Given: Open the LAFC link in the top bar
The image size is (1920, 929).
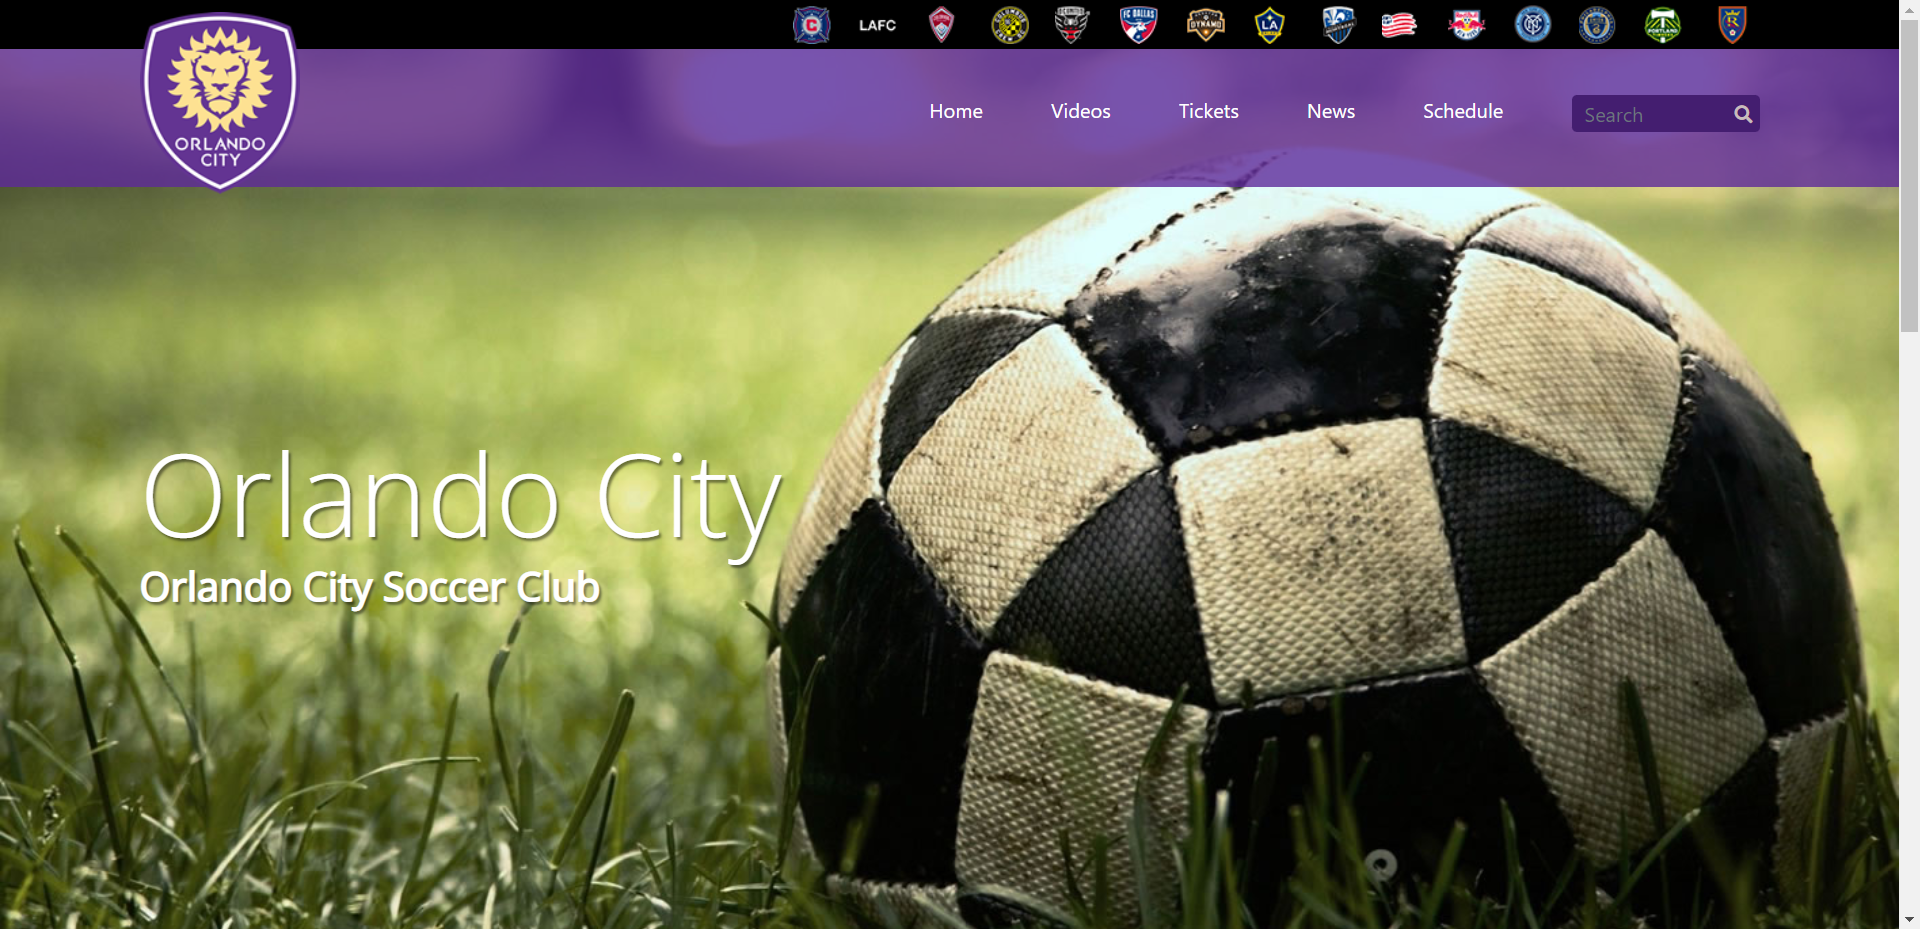Looking at the screenshot, I should (877, 24).
